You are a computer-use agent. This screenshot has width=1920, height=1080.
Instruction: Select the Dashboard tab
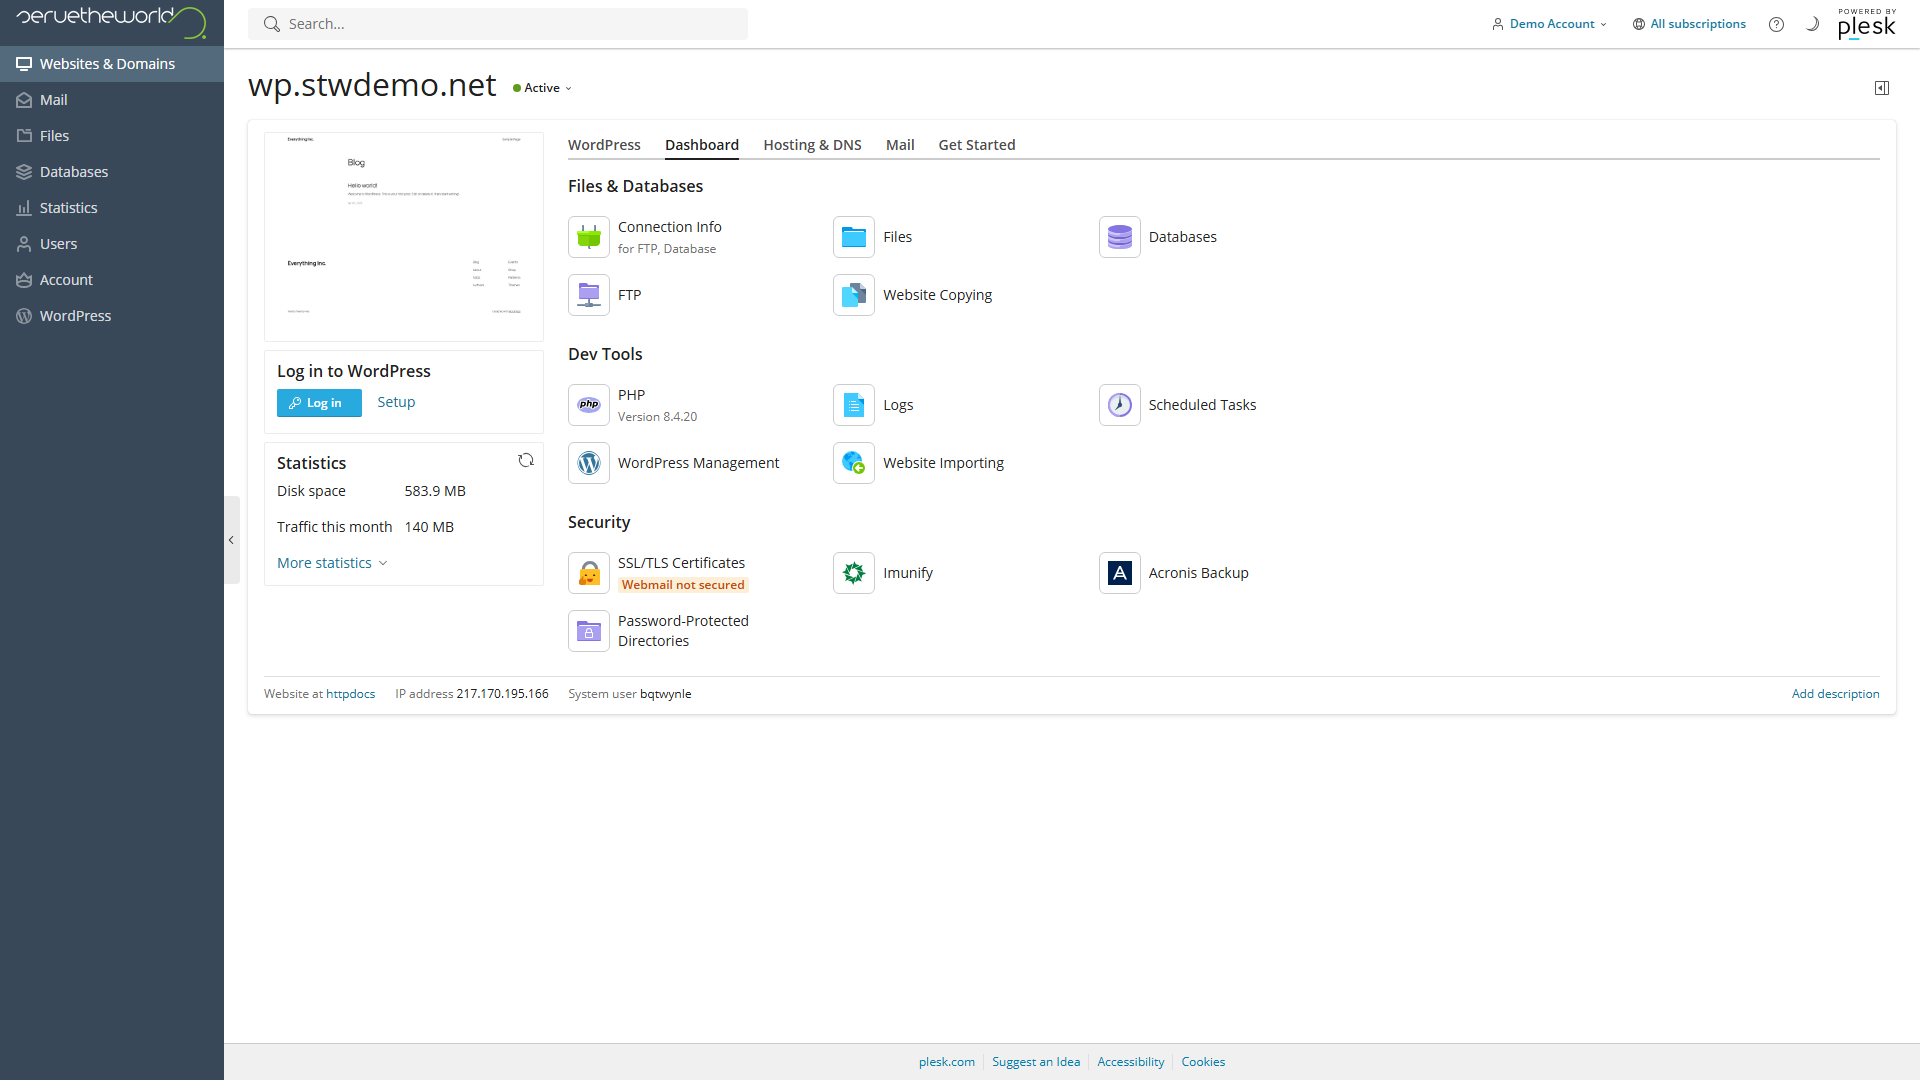702,145
